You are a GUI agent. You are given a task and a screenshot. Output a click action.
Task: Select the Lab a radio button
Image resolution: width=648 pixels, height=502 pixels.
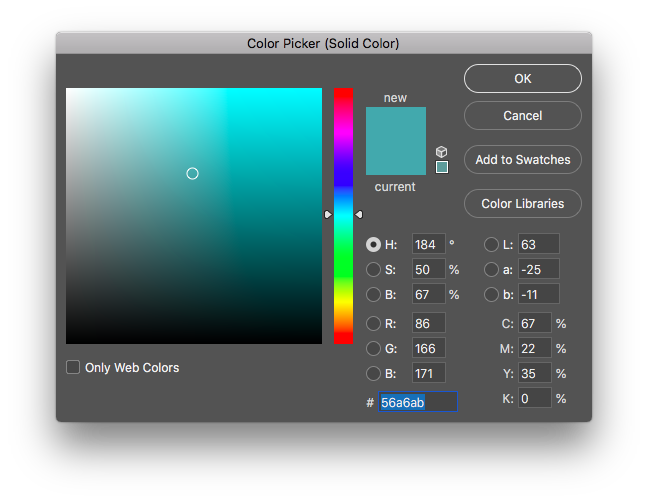491,270
